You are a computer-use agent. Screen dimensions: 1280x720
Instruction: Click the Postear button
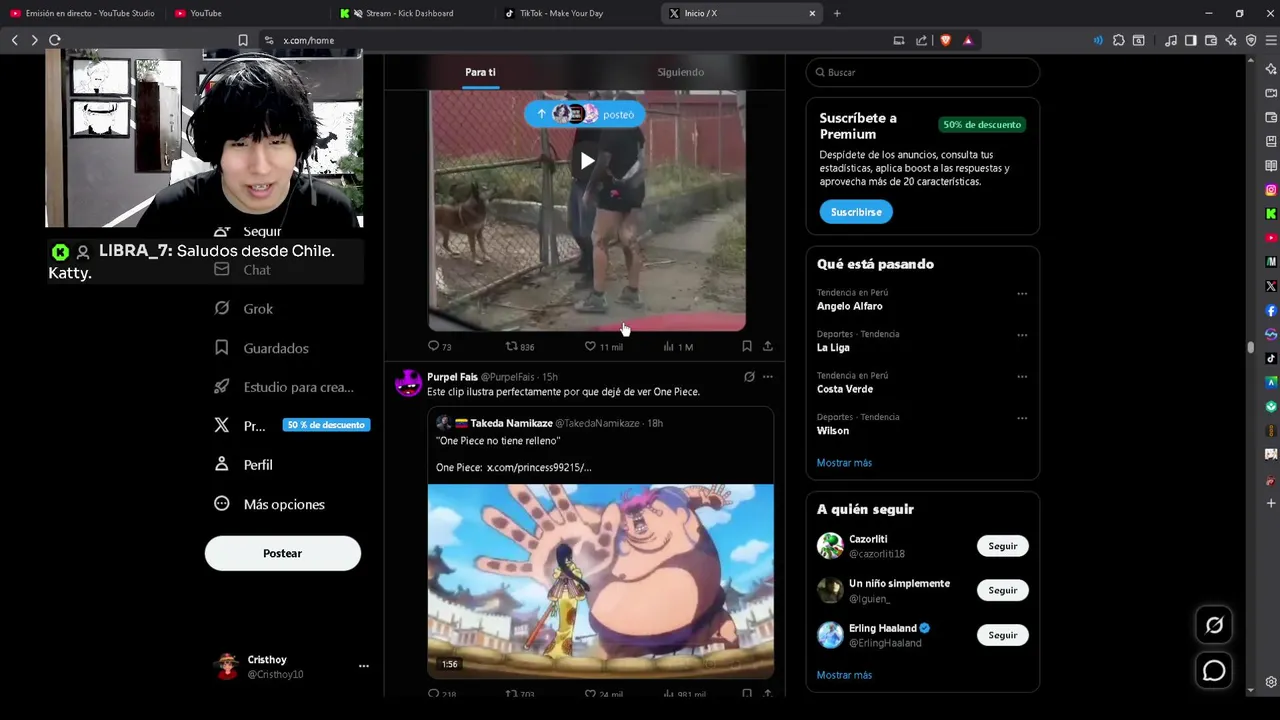tap(283, 553)
